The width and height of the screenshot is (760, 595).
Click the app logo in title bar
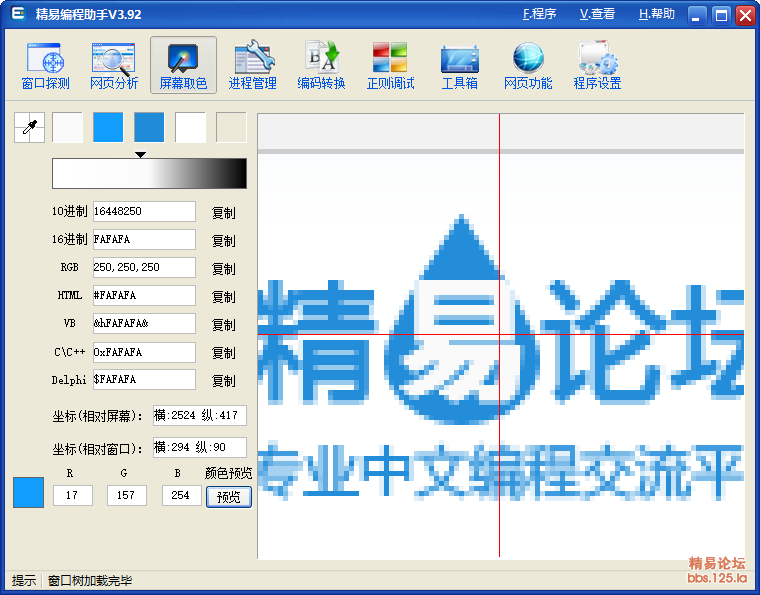18,14
